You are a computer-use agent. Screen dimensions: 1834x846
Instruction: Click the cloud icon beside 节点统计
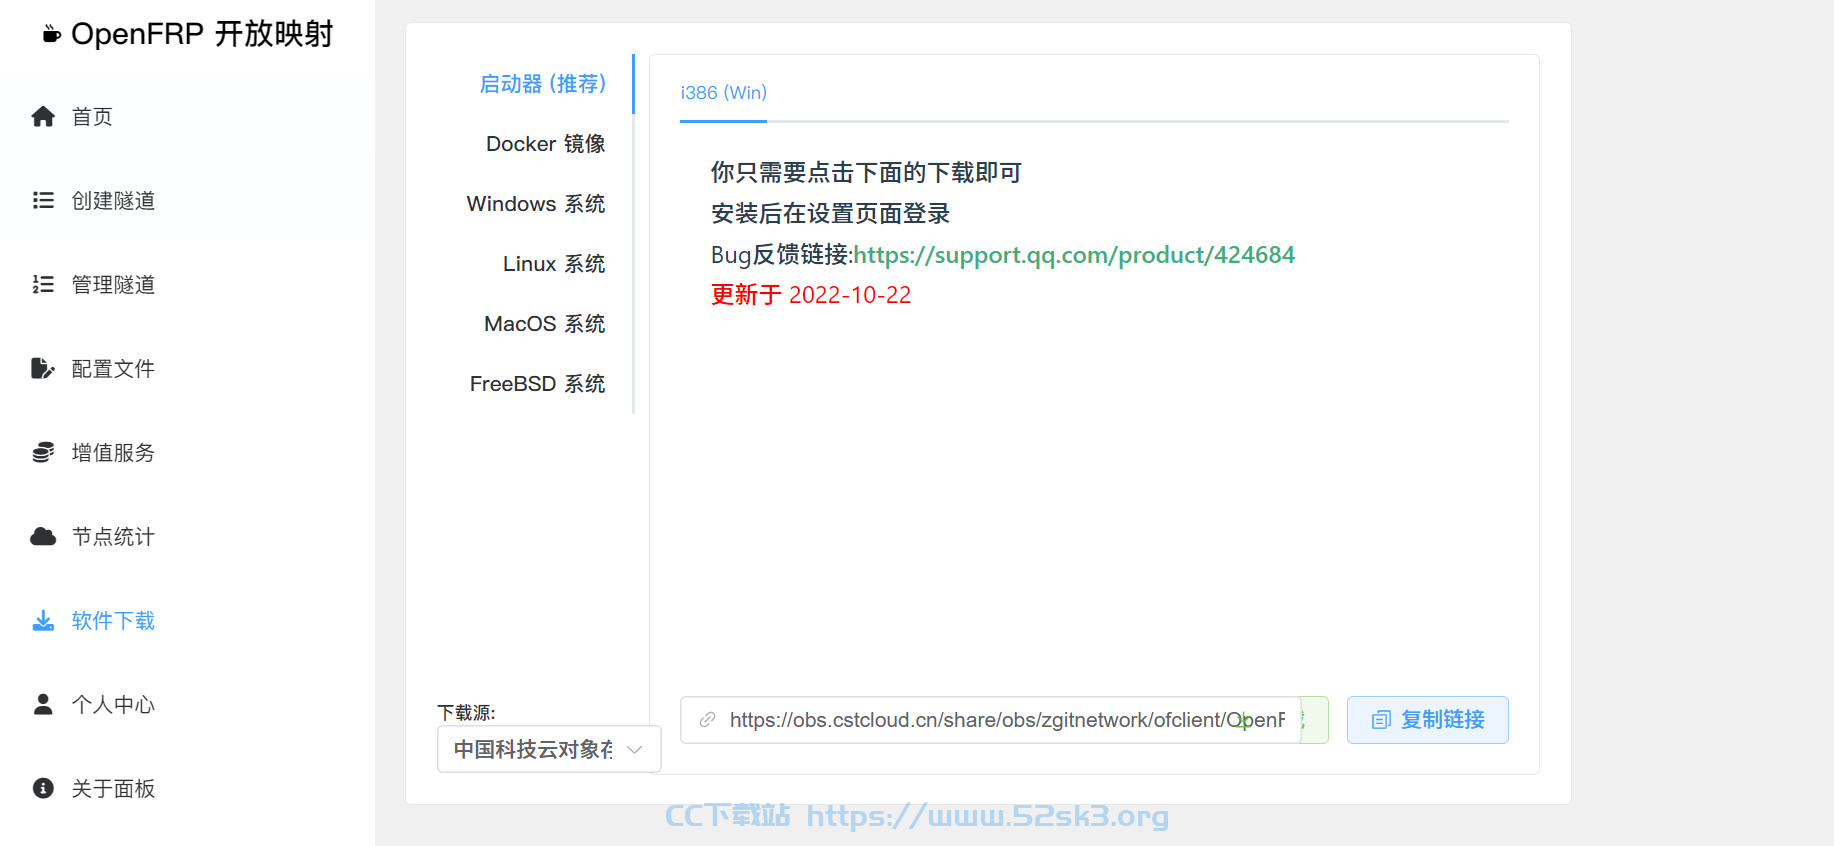(43, 537)
